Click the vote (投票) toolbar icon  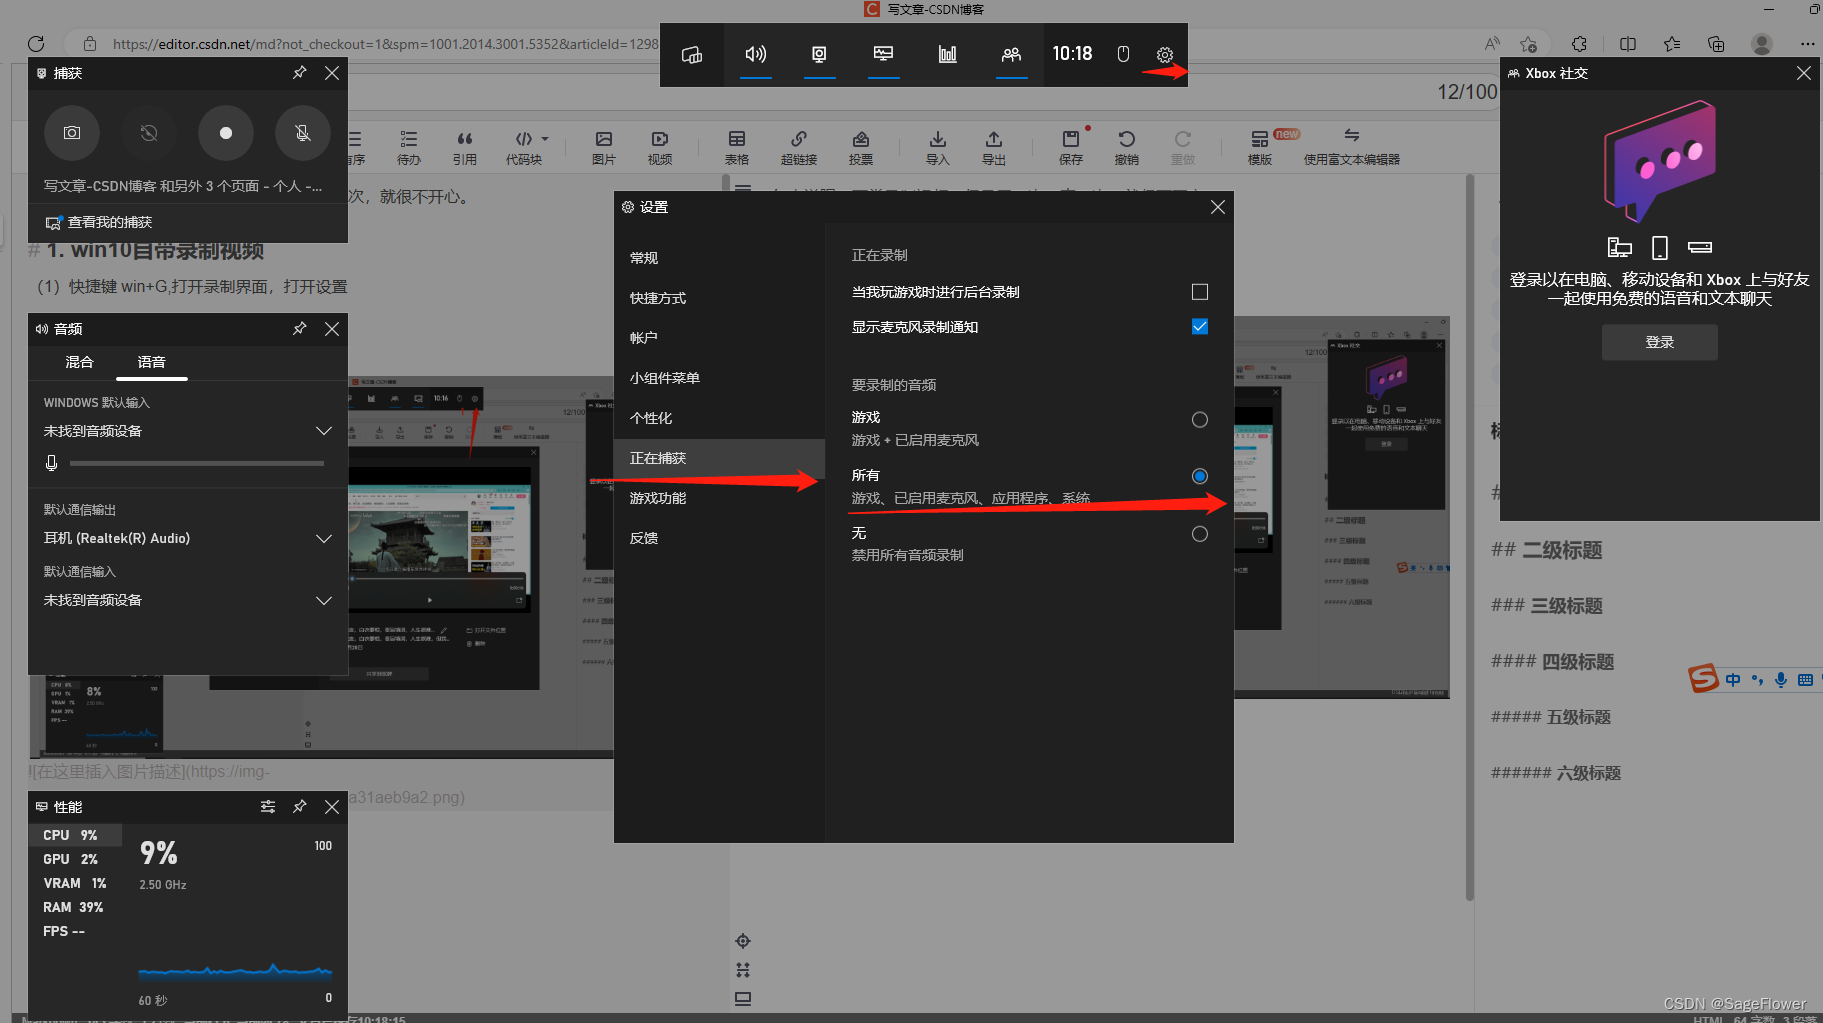click(x=861, y=147)
